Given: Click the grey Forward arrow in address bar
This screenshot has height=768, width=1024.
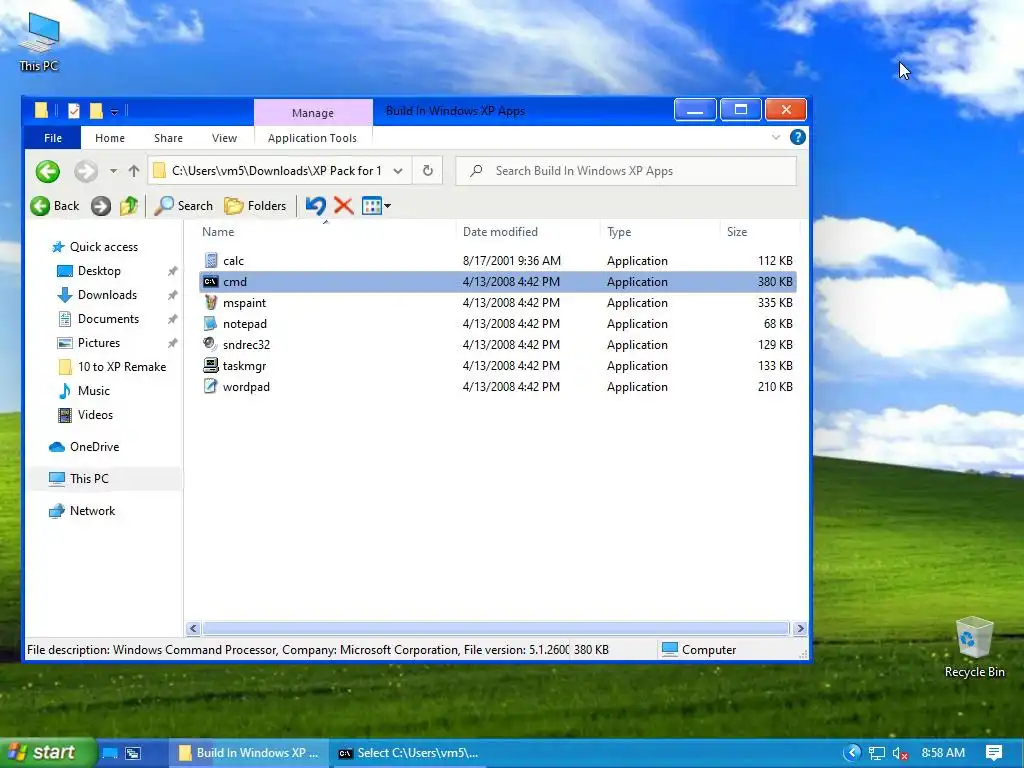Looking at the screenshot, I should (x=86, y=171).
